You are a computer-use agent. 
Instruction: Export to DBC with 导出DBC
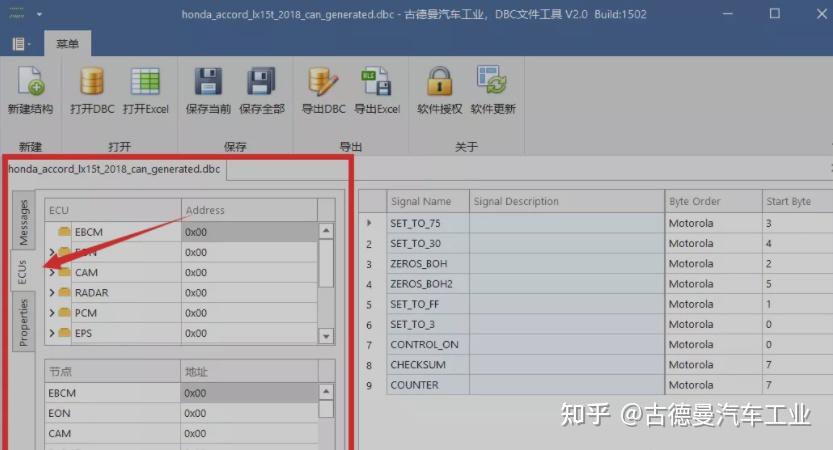(323, 90)
